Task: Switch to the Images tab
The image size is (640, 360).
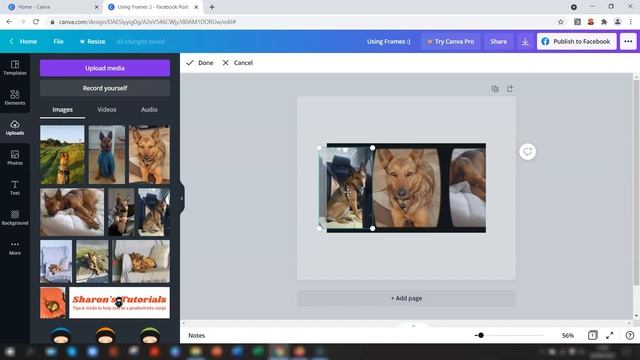Action: click(x=62, y=109)
